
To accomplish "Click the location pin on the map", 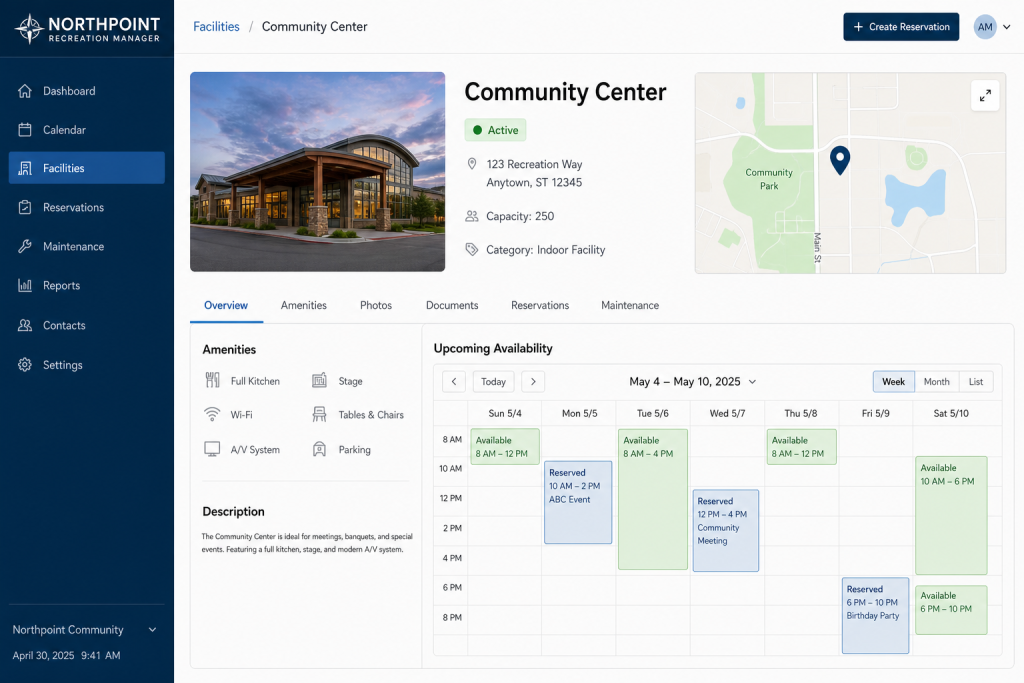I will (840, 160).
